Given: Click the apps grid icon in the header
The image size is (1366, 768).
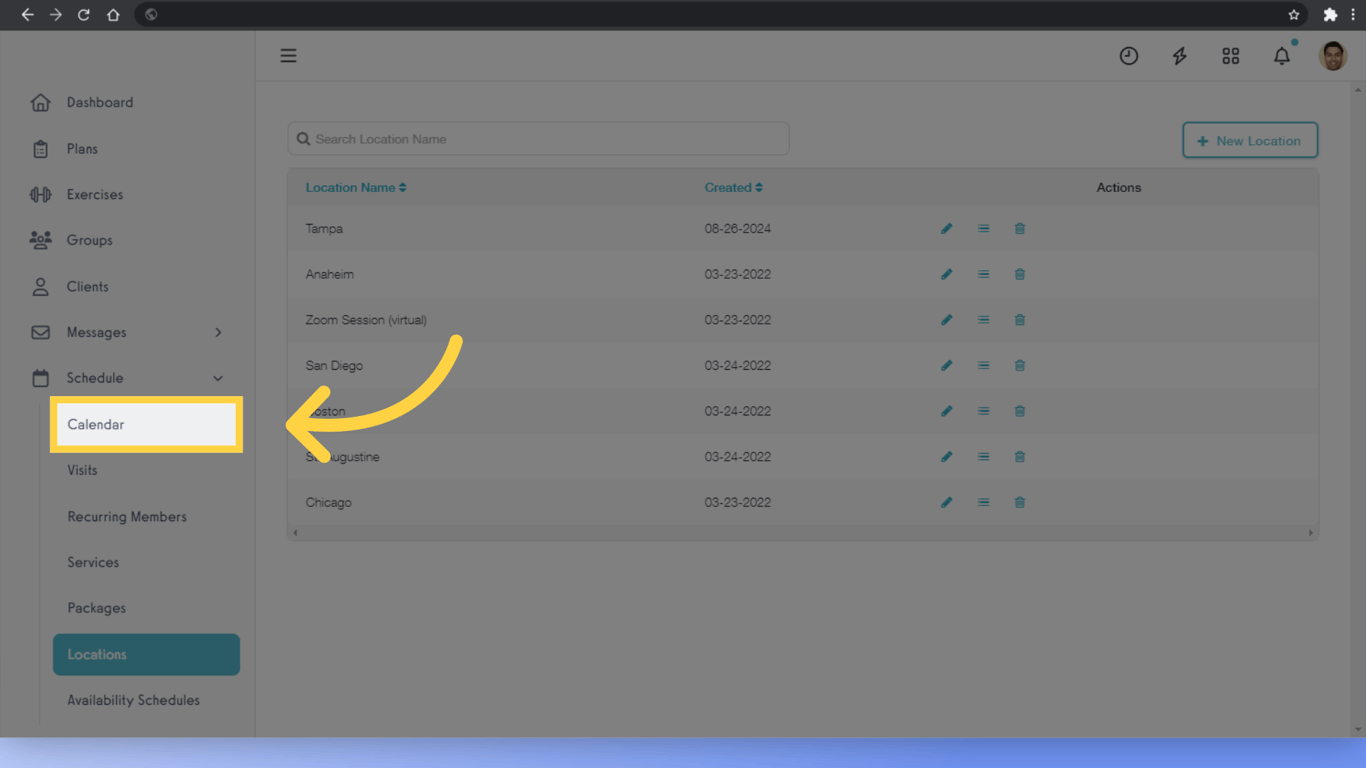Looking at the screenshot, I should point(1230,56).
